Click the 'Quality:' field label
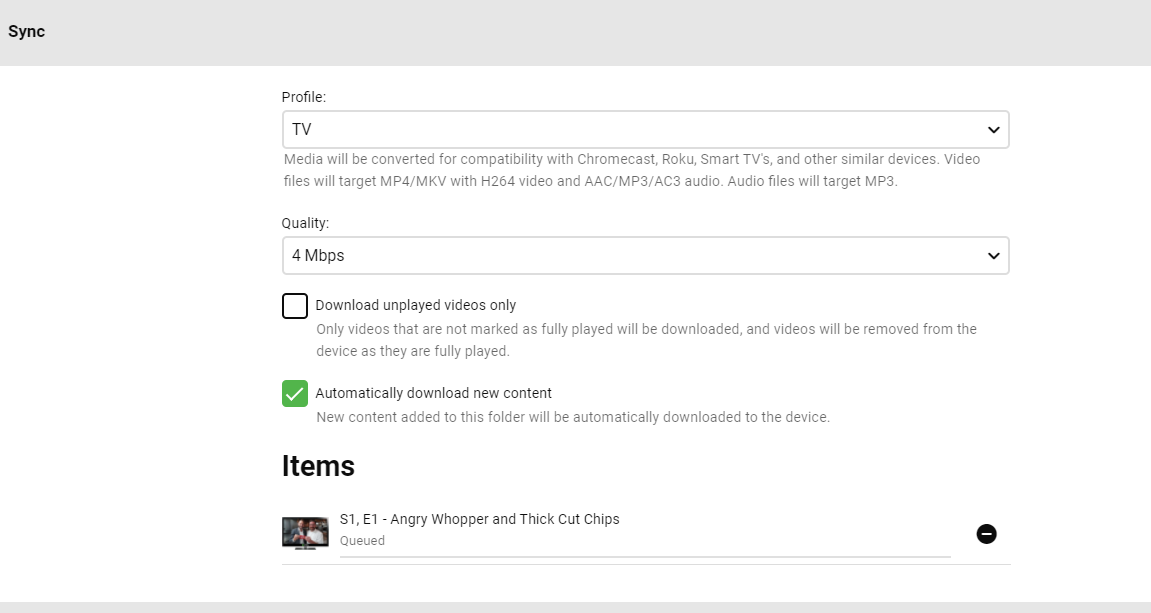The image size is (1151, 613). 305,223
